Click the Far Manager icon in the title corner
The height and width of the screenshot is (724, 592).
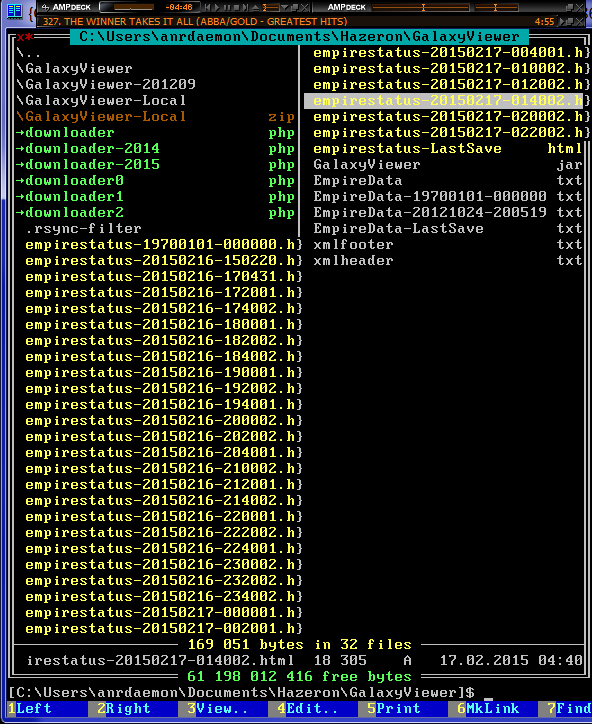point(15,10)
